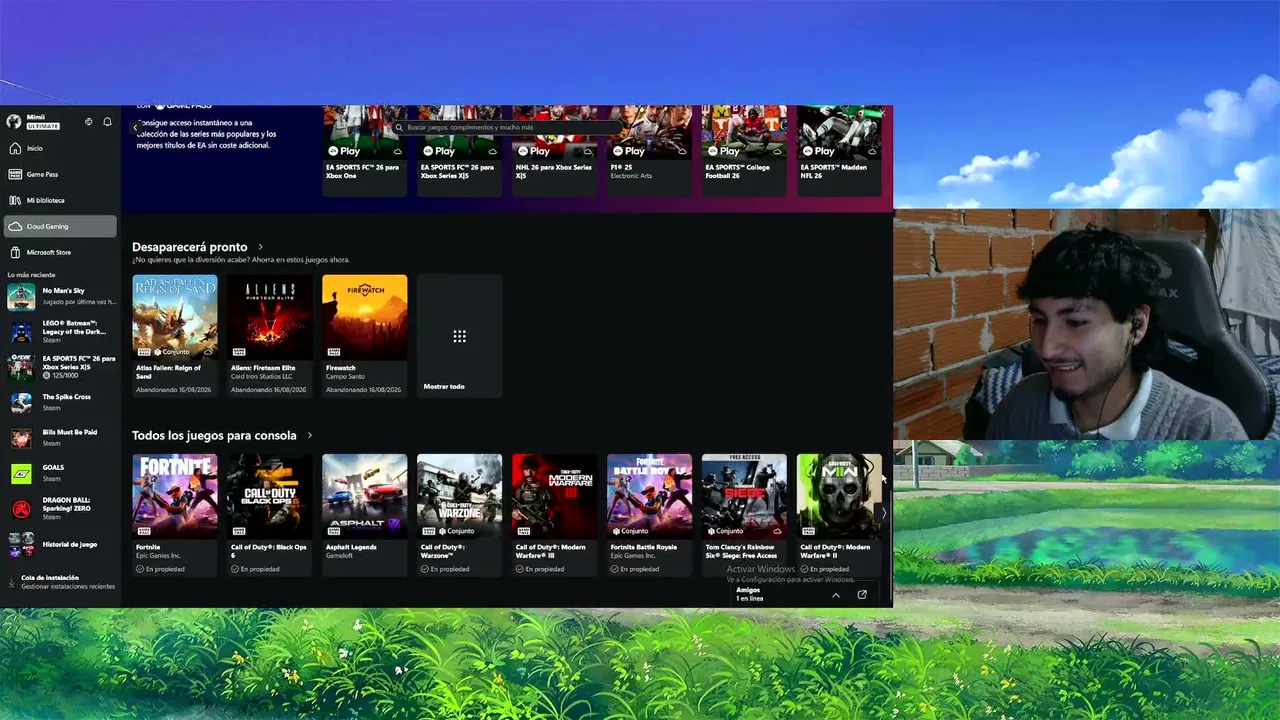Open EA SPORTS Madden NFL 26 card
Image resolution: width=1280 pixels, height=720 pixels.
point(839,150)
